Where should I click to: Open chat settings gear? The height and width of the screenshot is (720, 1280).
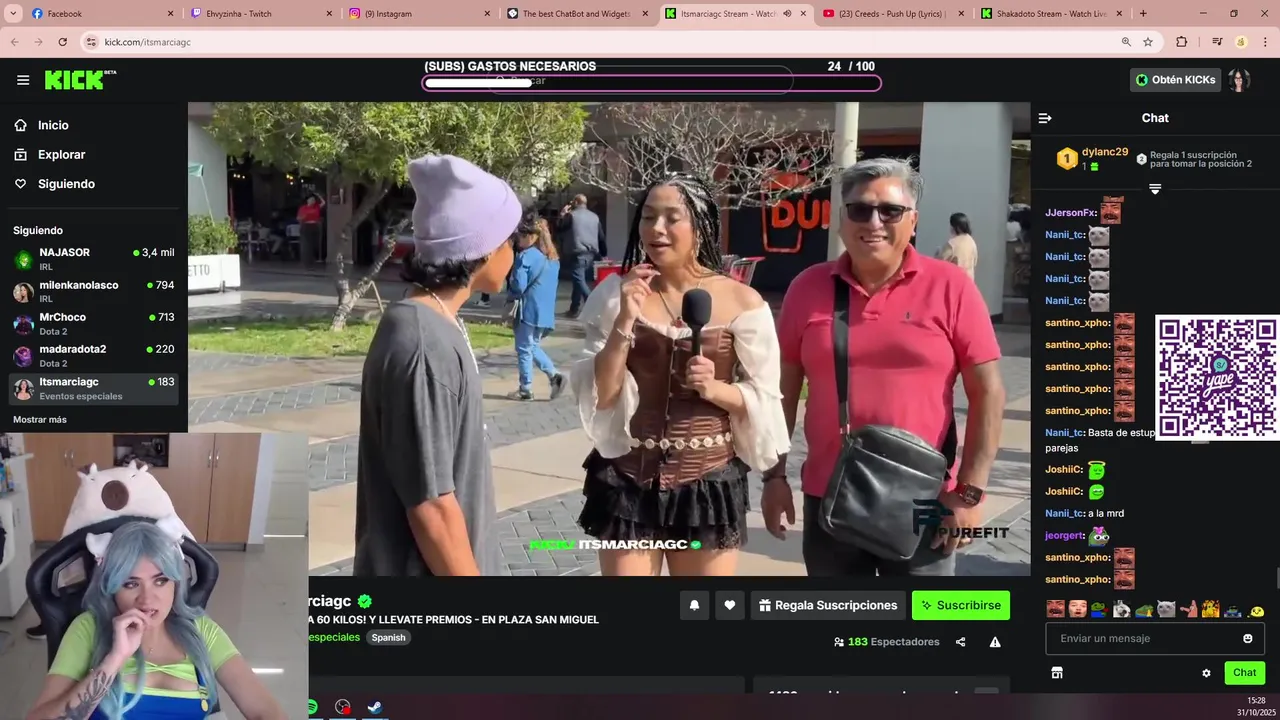[1206, 673]
